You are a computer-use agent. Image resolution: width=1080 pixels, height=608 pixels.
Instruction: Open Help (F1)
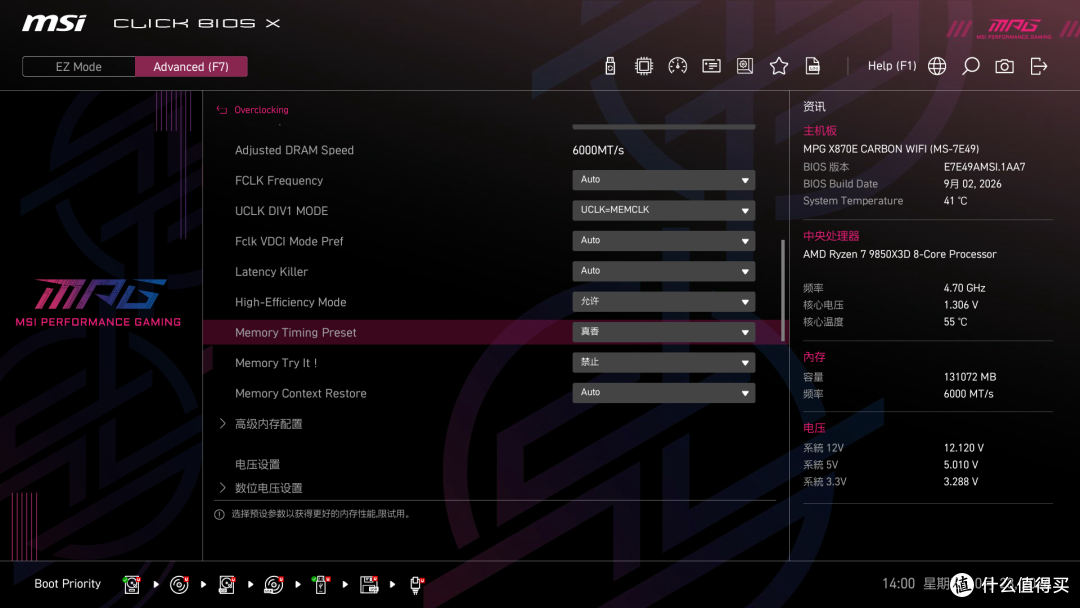[x=892, y=66]
